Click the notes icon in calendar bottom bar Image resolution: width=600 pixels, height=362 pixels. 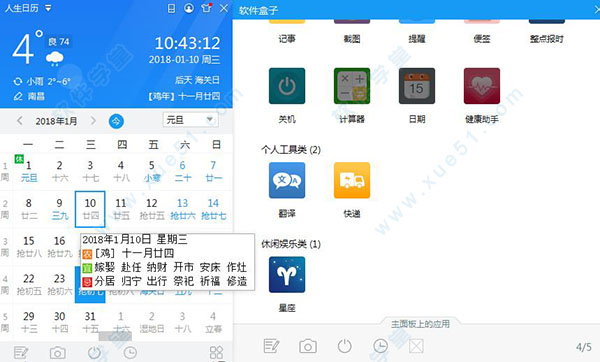(x=21, y=352)
